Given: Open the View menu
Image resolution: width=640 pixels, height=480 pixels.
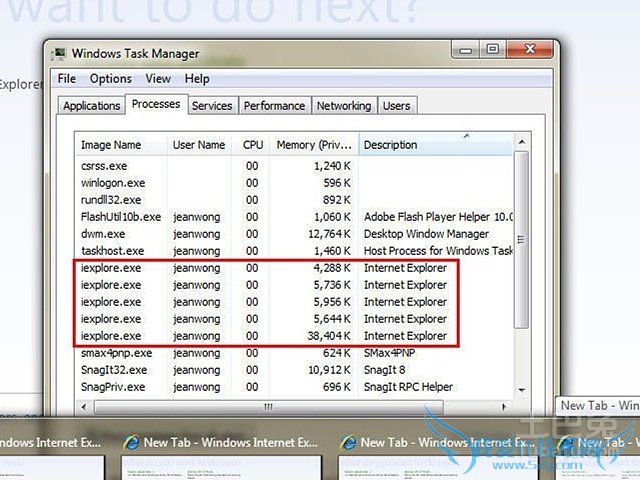Looking at the screenshot, I should pyautogui.click(x=158, y=78).
